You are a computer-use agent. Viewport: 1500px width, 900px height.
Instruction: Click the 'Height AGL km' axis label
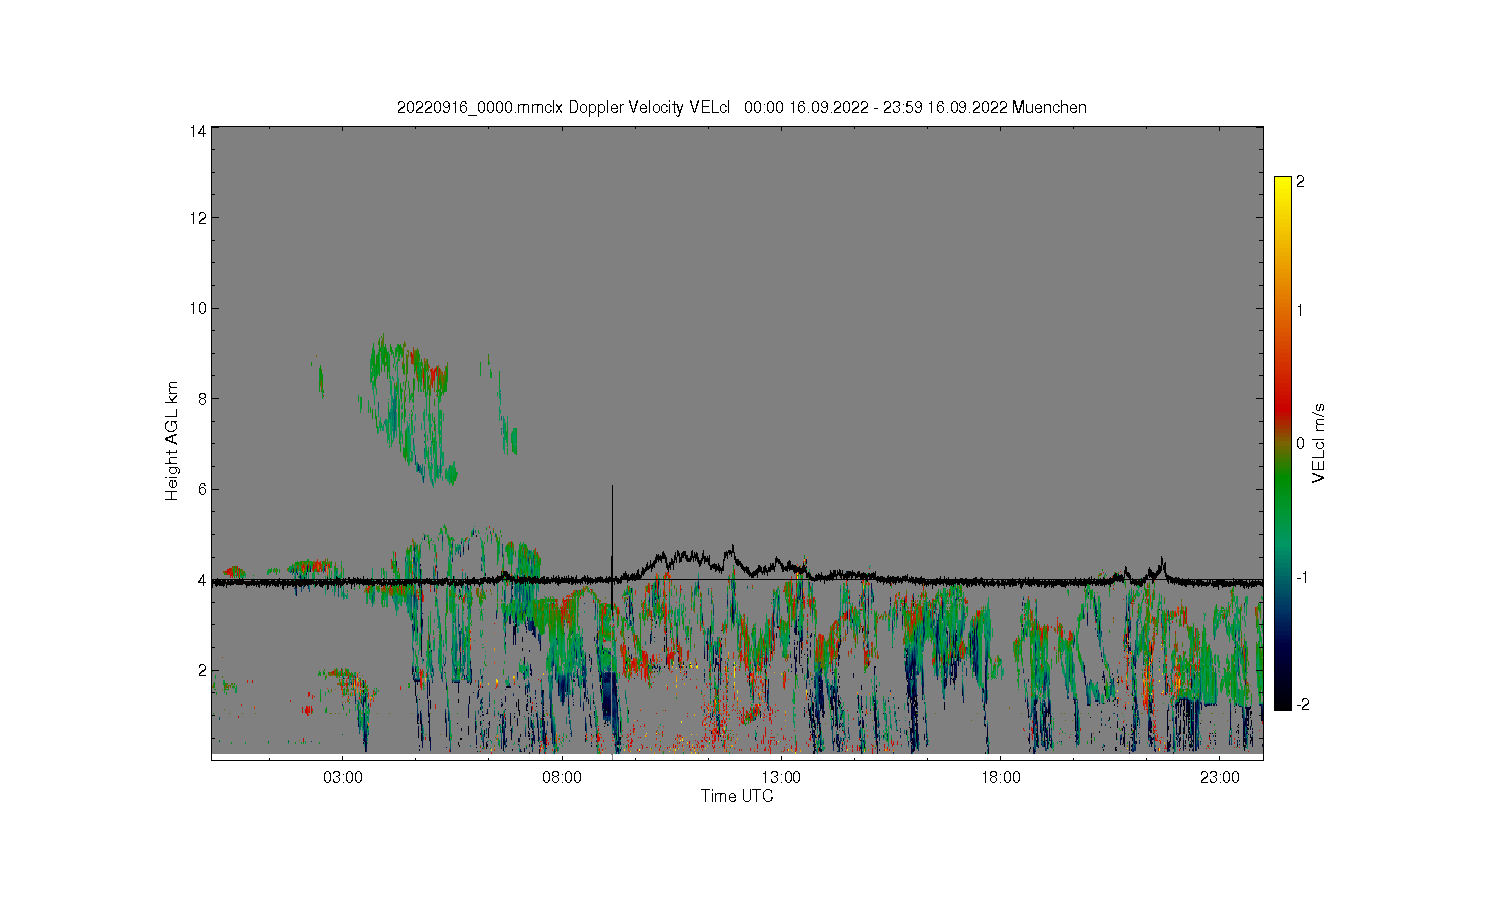pyautogui.click(x=172, y=441)
